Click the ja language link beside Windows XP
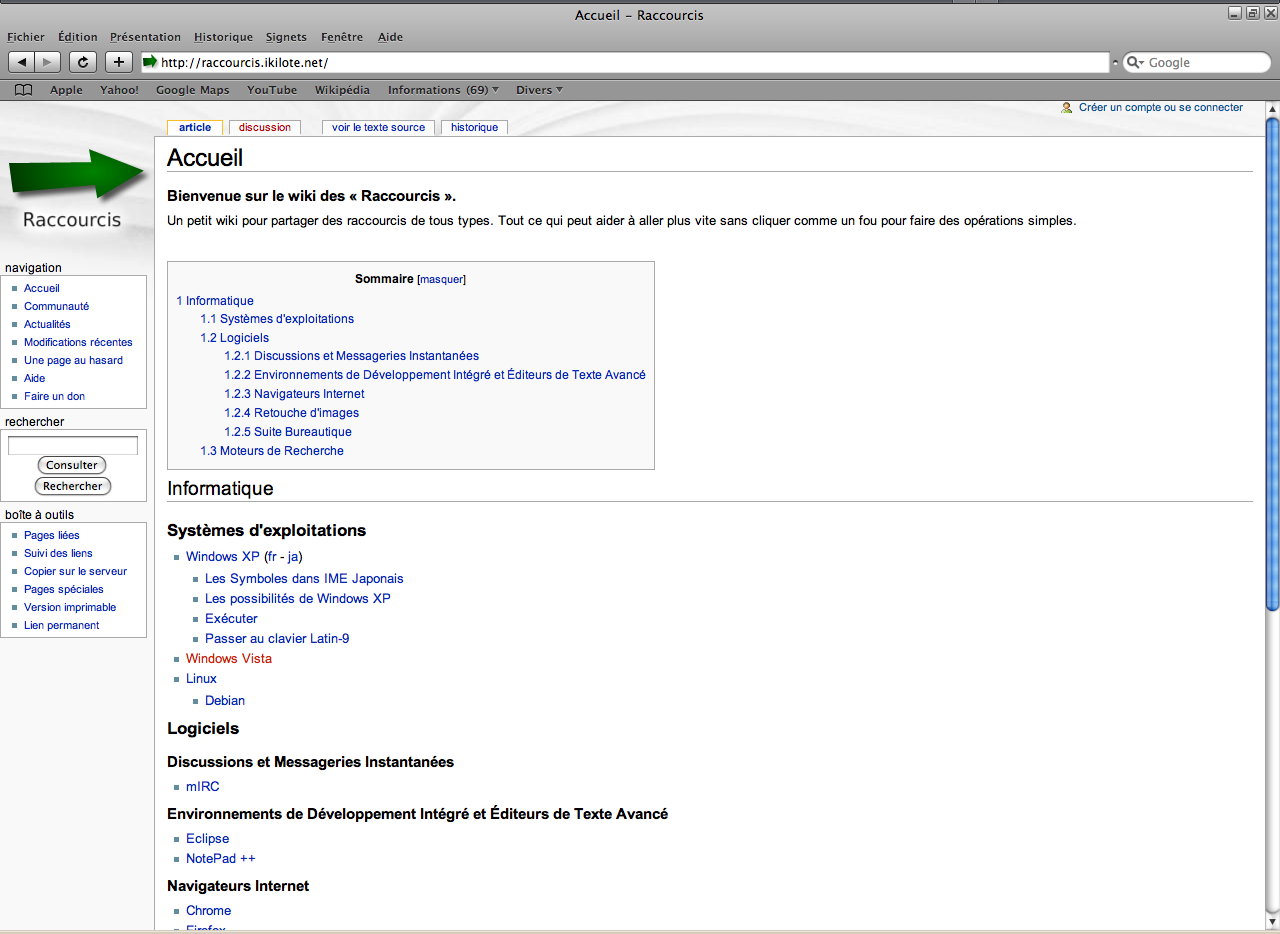The width and height of the screenshot is (1280, 934). point(293,557)
